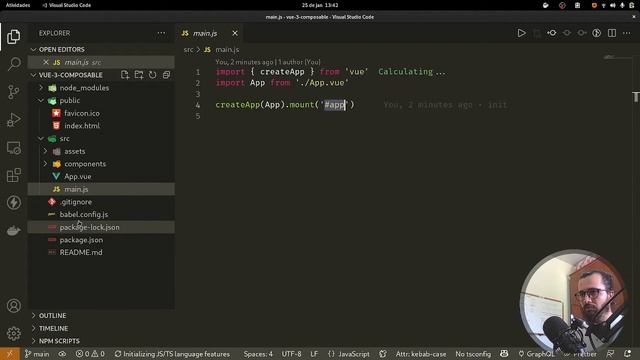The height and width of the screenshot is (360, 640).
Task: Open Visual Studio Code app menu in top bar
Action: (67, 5)
